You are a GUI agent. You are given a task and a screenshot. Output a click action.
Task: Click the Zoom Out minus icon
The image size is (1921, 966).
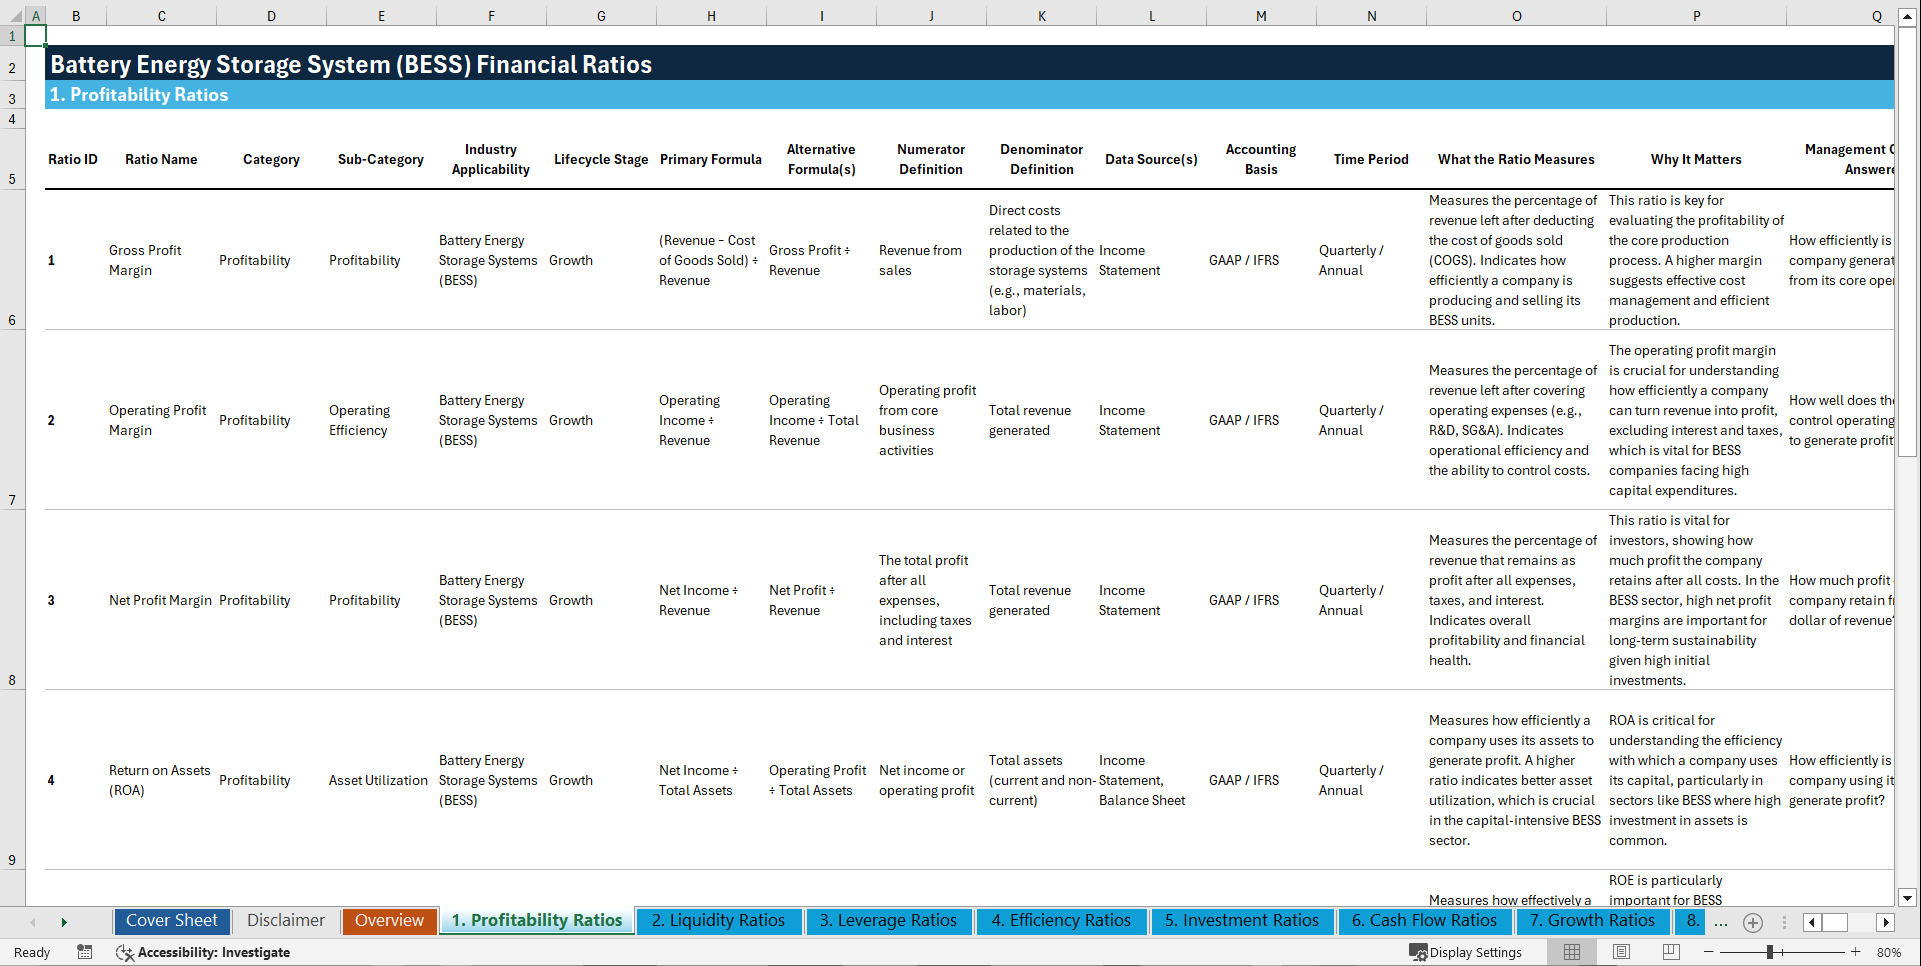[1710, 952]
